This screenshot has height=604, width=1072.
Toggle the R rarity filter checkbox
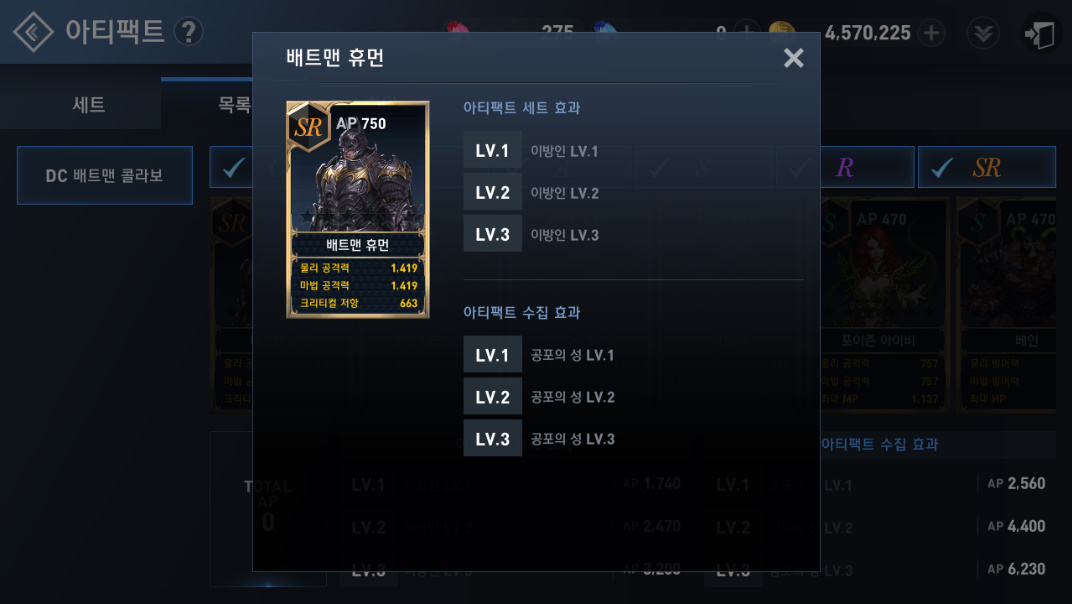866,167
